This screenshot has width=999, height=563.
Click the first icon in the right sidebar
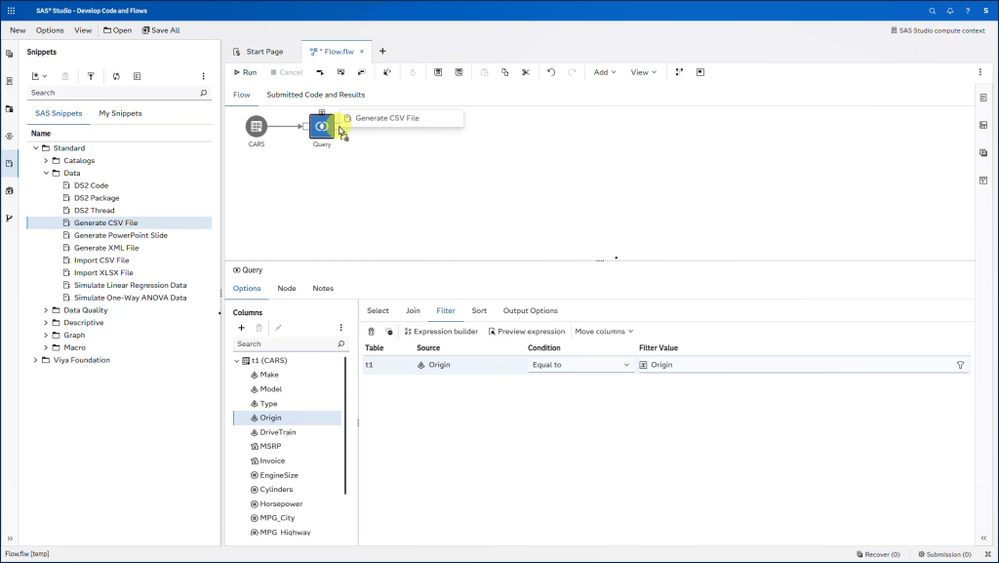pyautogui.click(x=983, y=97)
